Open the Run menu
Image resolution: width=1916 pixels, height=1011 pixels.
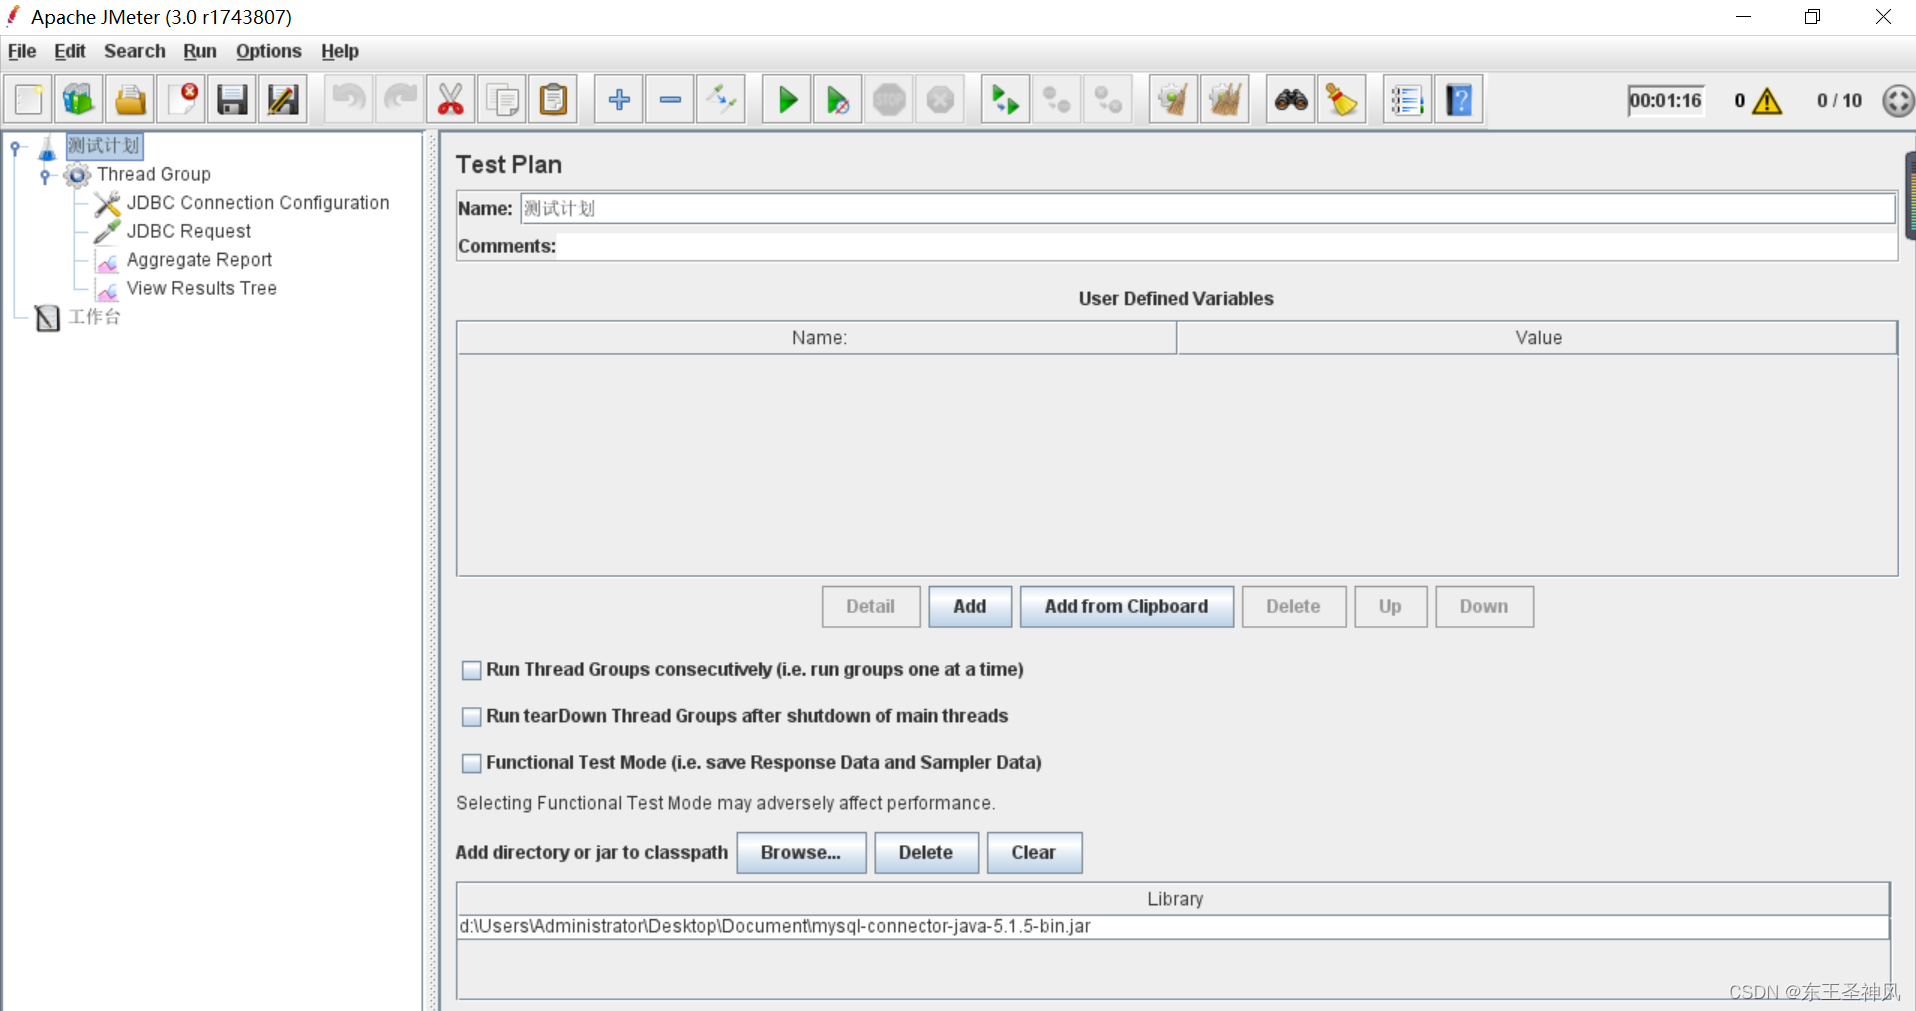(x=199, y=51)
